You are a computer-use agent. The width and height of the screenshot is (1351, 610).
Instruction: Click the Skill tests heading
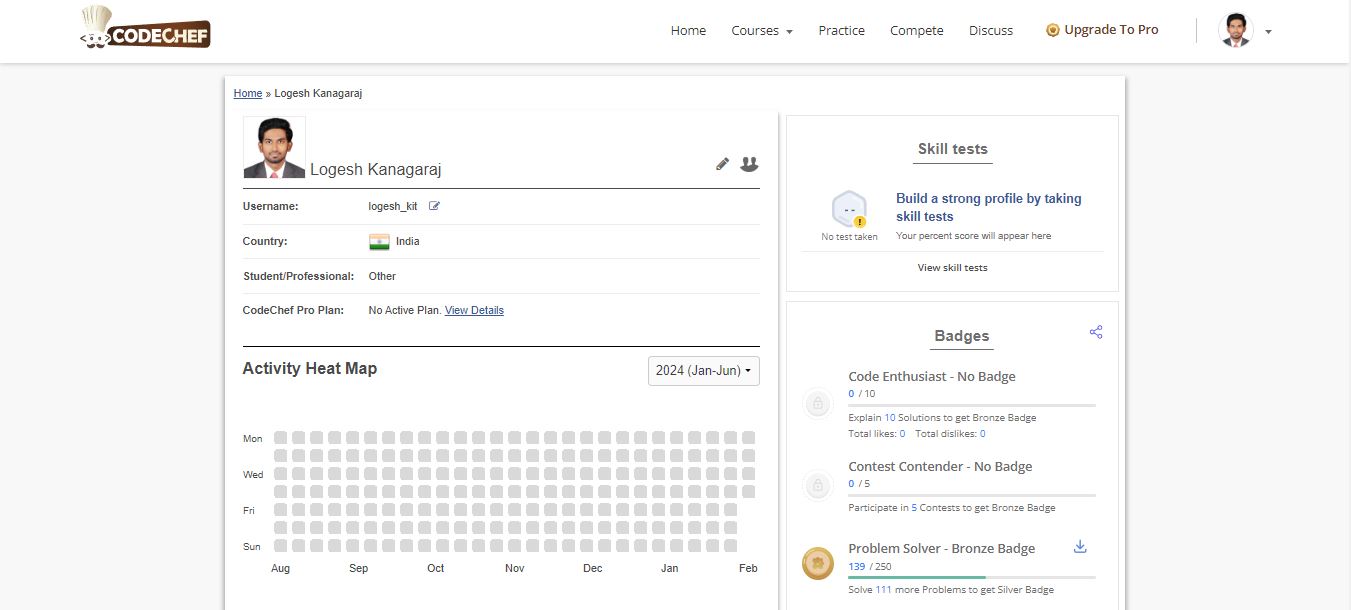point(953,149)
